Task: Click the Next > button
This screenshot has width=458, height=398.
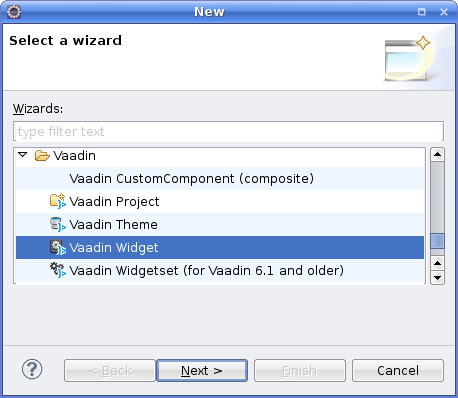Action: (x=202, y=370)
